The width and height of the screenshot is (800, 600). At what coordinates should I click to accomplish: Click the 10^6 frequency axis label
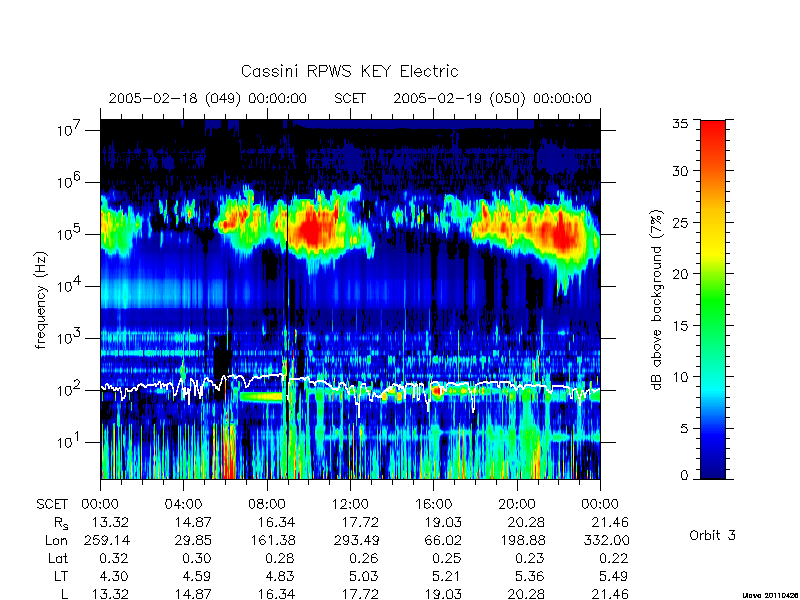[69, 182]
